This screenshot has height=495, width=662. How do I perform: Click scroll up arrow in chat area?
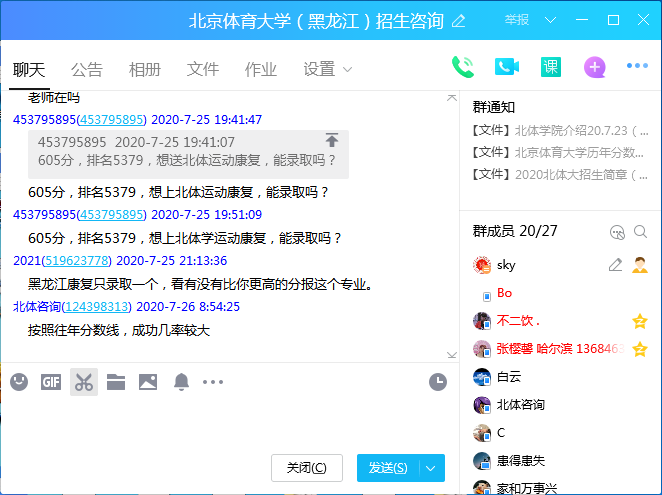(x=452, y=98)
